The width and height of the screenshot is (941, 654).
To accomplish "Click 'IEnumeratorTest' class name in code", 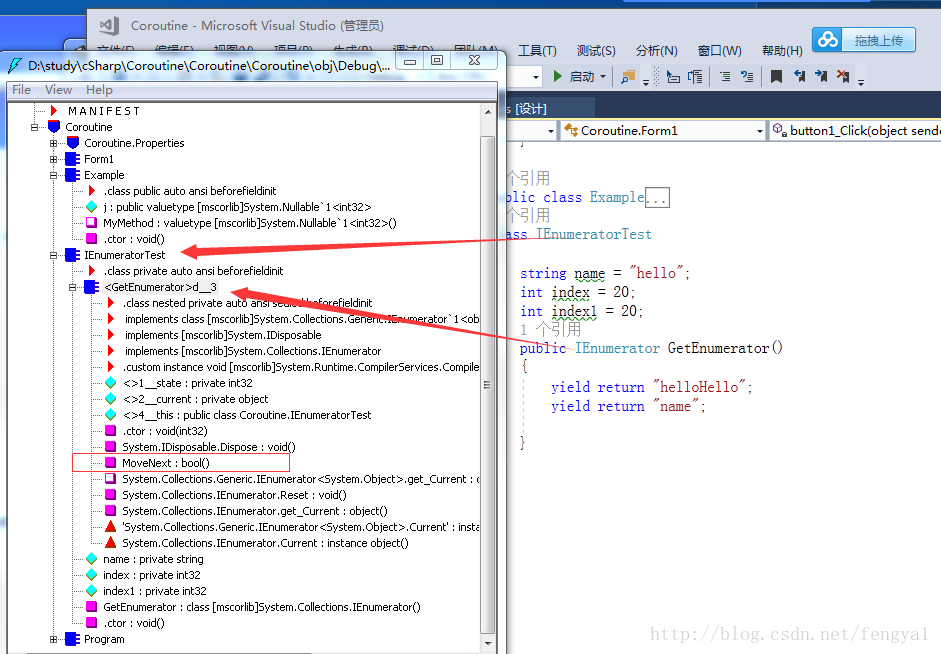I will [594, 234].
